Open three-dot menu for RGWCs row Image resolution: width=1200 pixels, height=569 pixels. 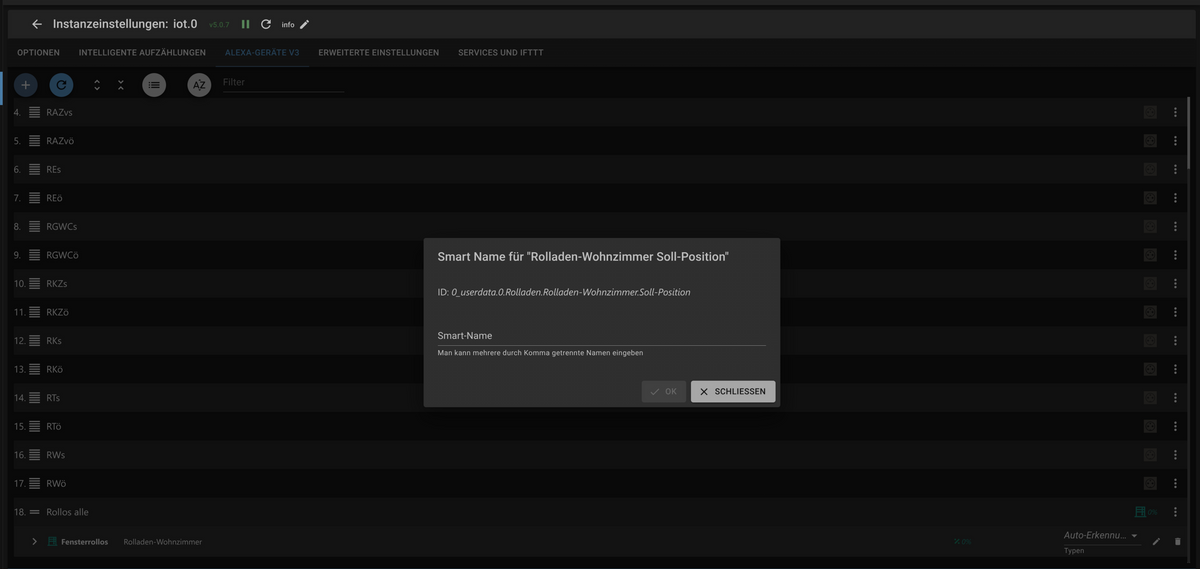(x=1176, y=226)
